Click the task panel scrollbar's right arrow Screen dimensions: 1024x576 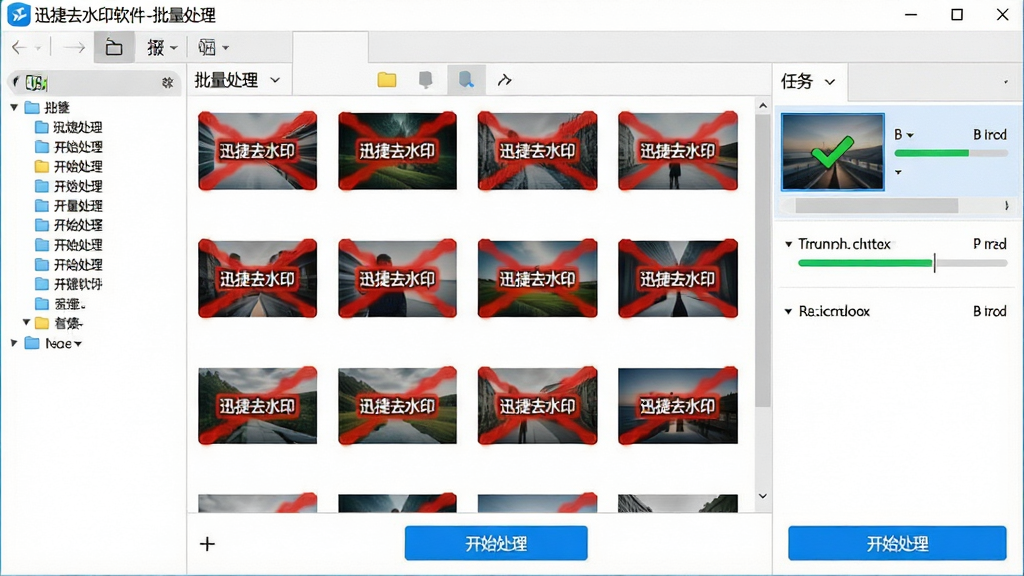[1006, 206]
